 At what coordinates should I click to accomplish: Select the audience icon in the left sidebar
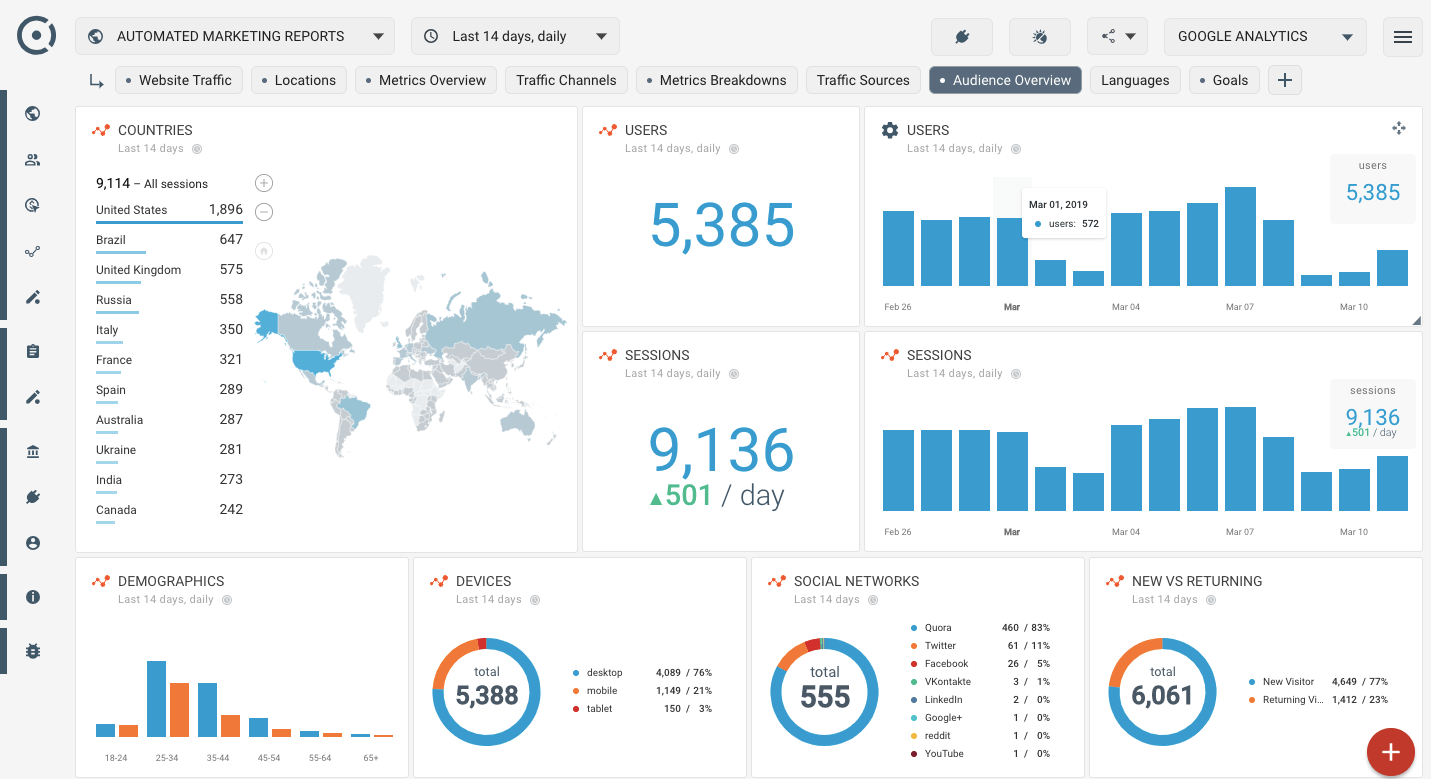pyautogui.click(x=32, y=159)
